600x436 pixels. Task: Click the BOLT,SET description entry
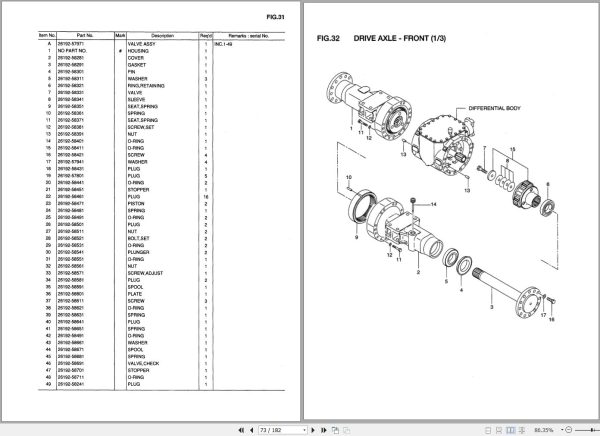(x=139, y=238)
